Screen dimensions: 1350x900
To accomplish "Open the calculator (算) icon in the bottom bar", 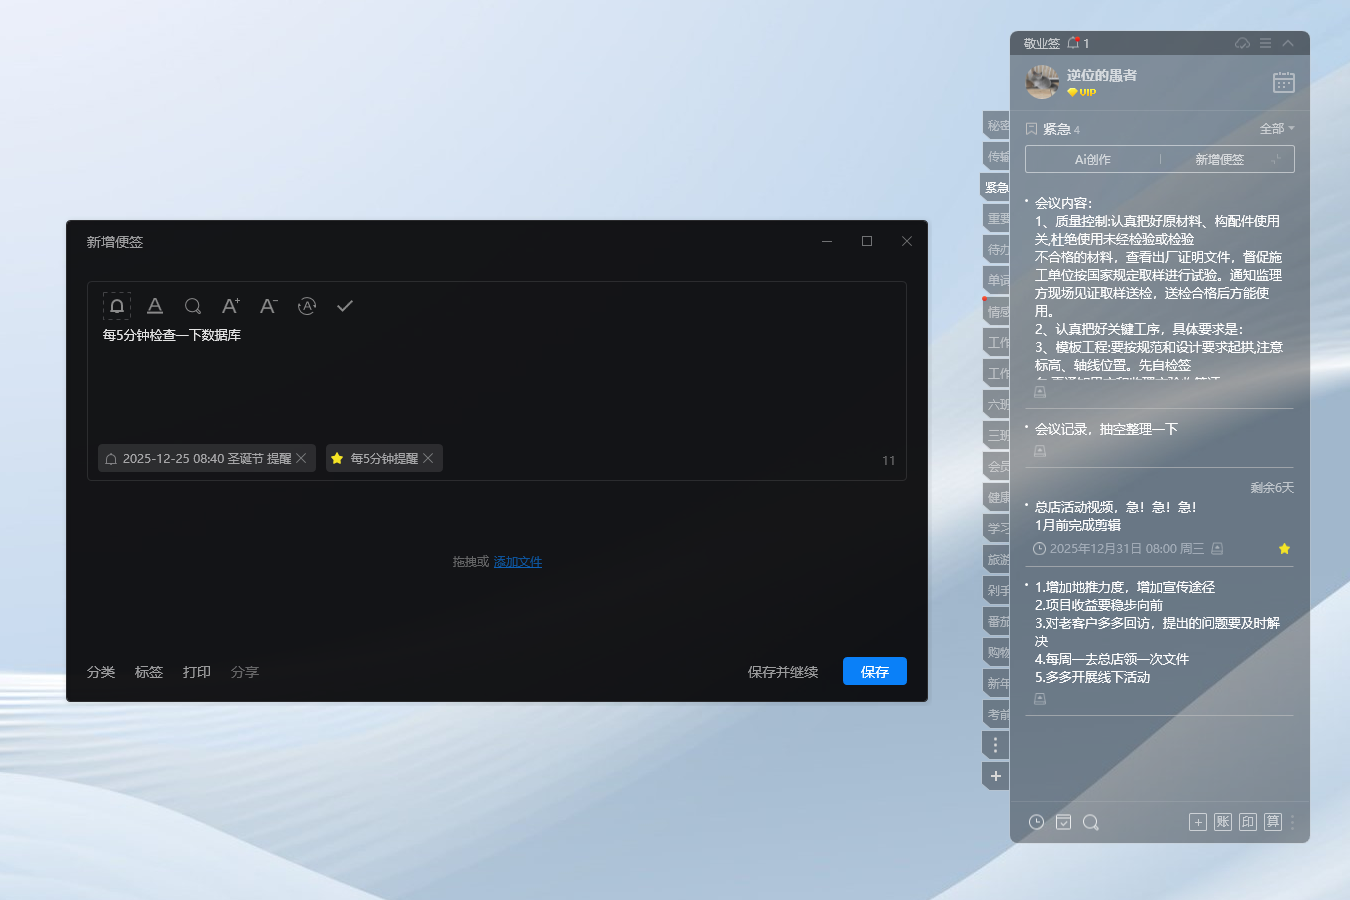I will pos(1272,821).
